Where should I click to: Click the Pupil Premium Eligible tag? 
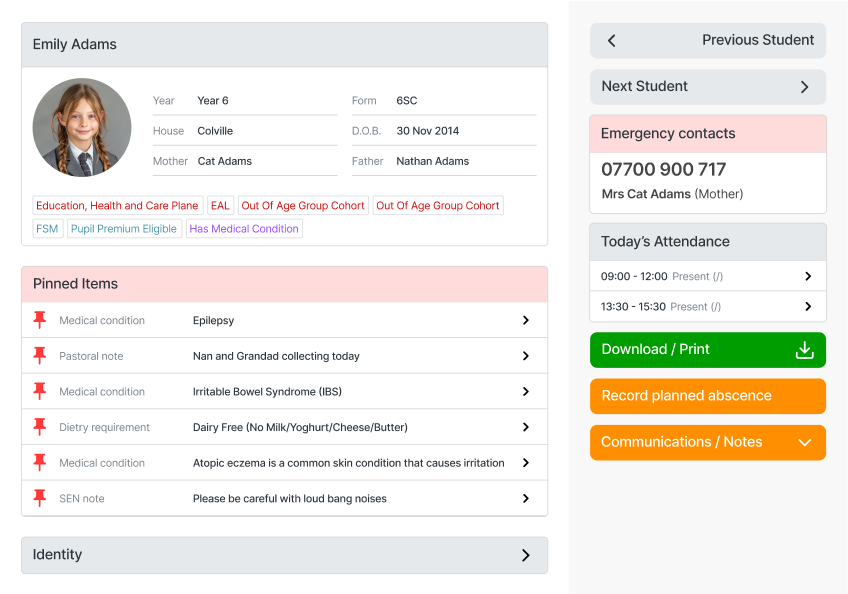tap(124, 229)
